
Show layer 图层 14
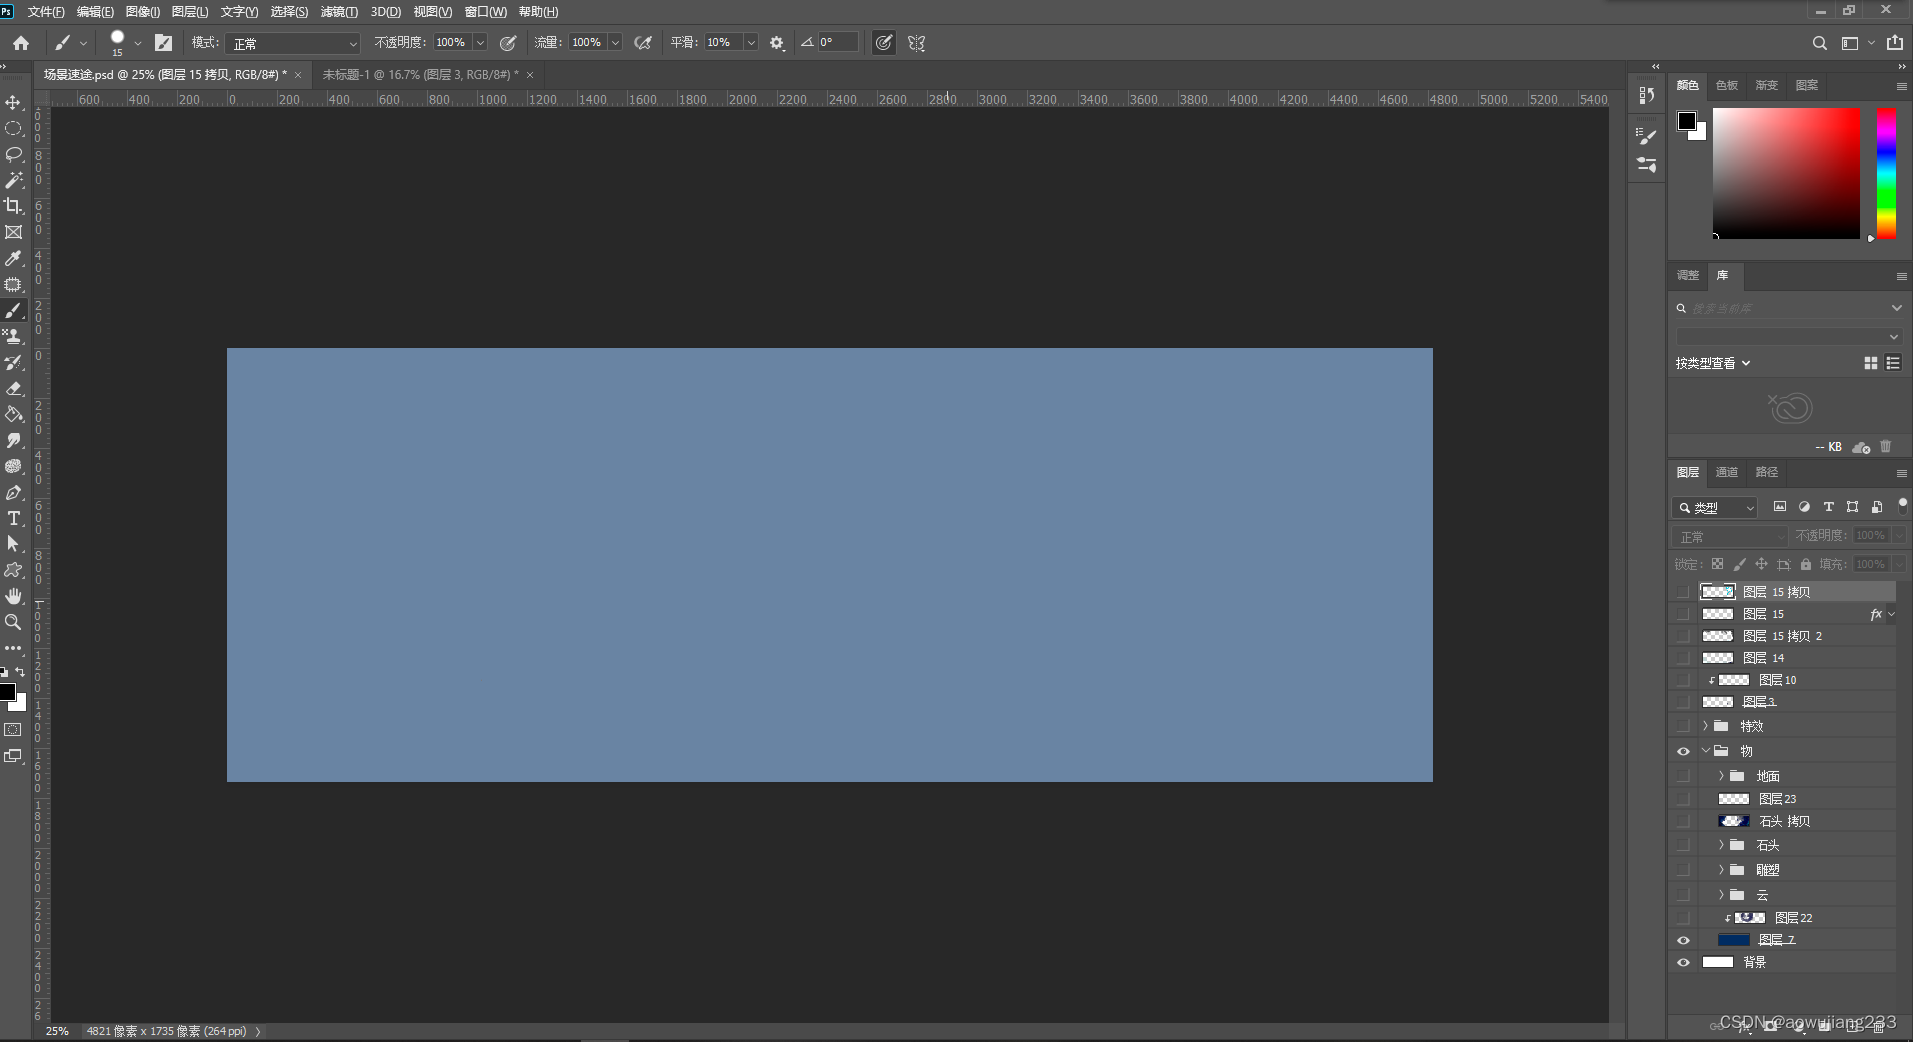point(1683,658)
